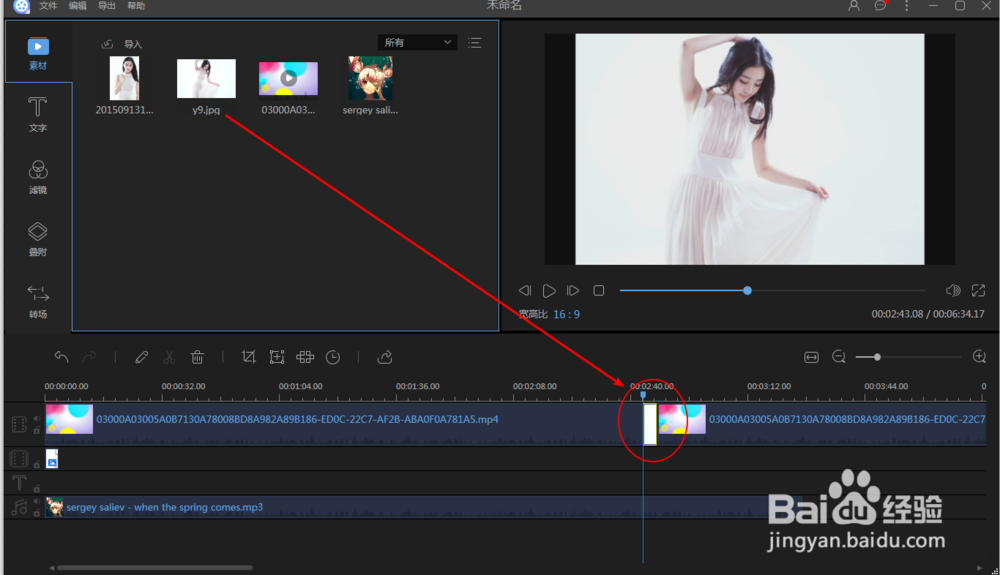Viewport: 1000px width, 575px height.
Task: Click the blue timeline playhead marker
Action: (643, 395)
